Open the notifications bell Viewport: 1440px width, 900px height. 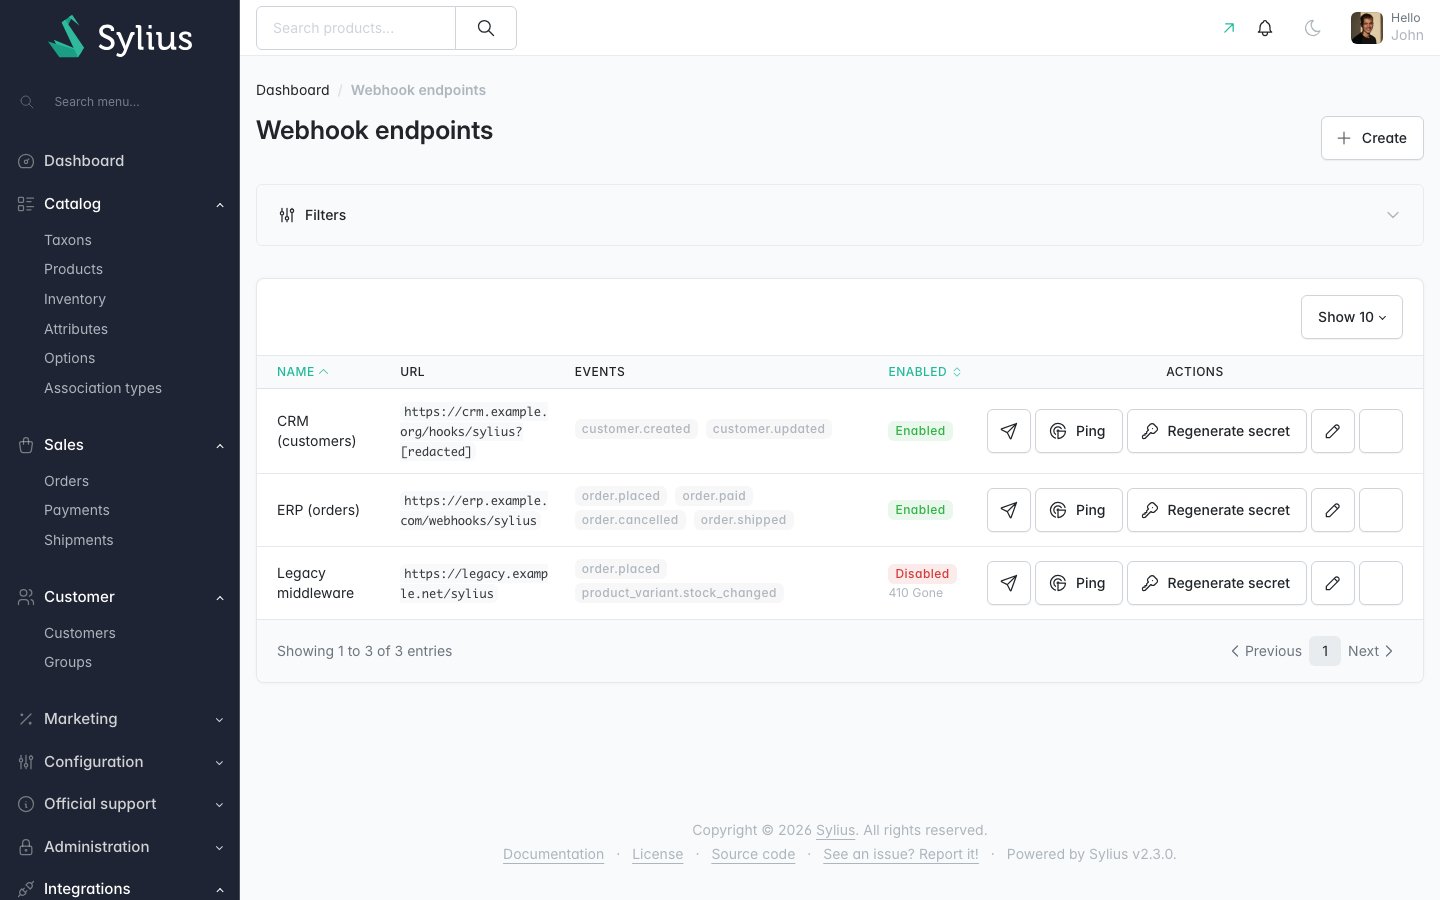pyautogui.click(x=1265, y=28)
